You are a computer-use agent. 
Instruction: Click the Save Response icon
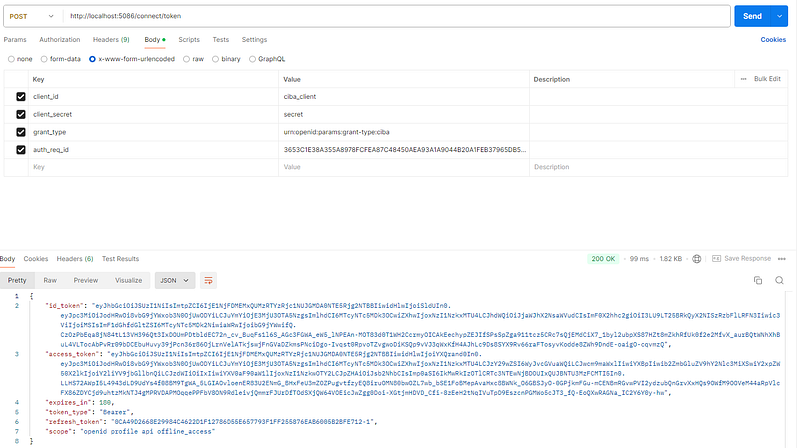[x=716, y=259]
